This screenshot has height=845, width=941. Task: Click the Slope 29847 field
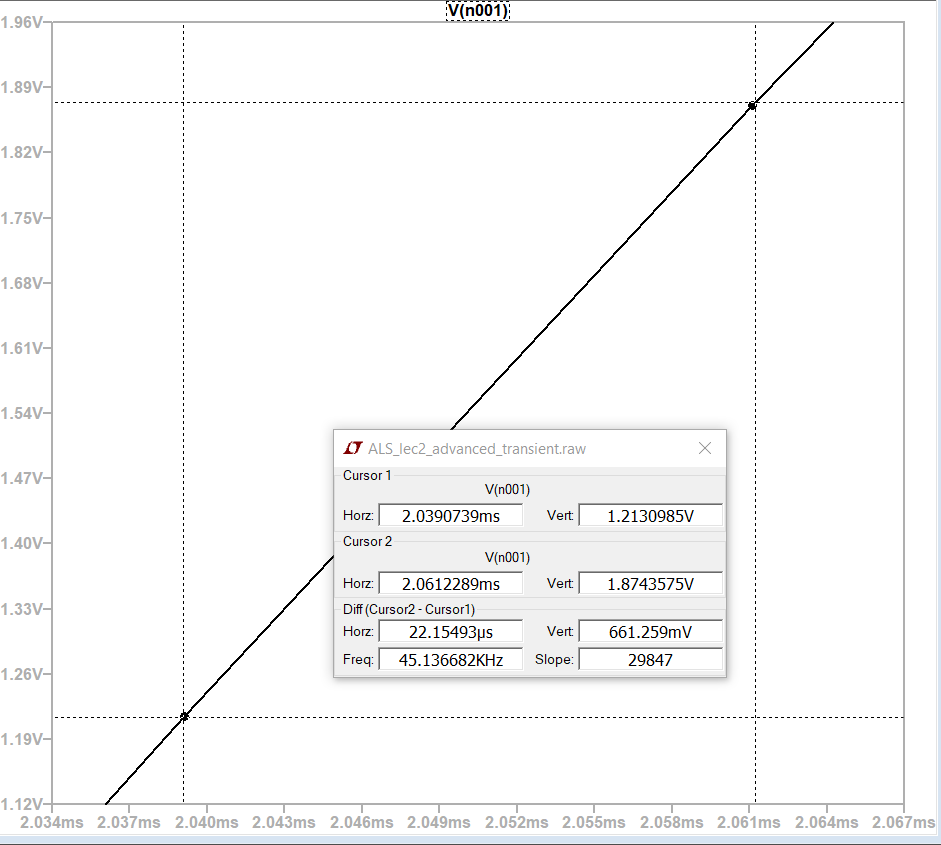[650, 660]
